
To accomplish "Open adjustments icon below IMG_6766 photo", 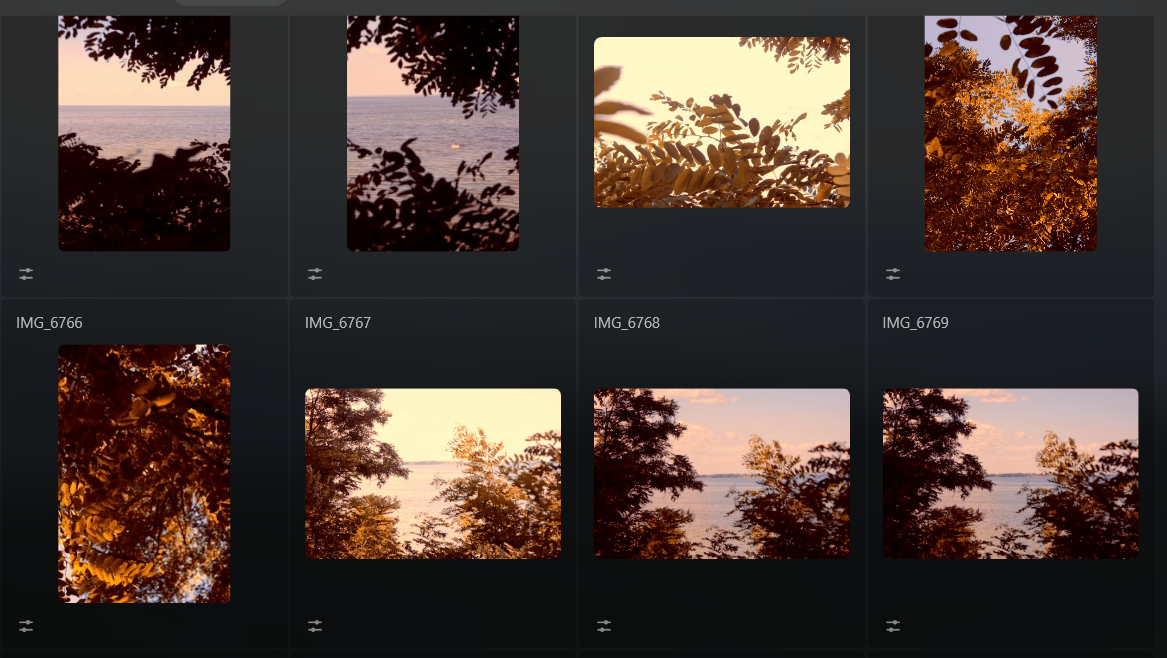I will coord(26,626).
